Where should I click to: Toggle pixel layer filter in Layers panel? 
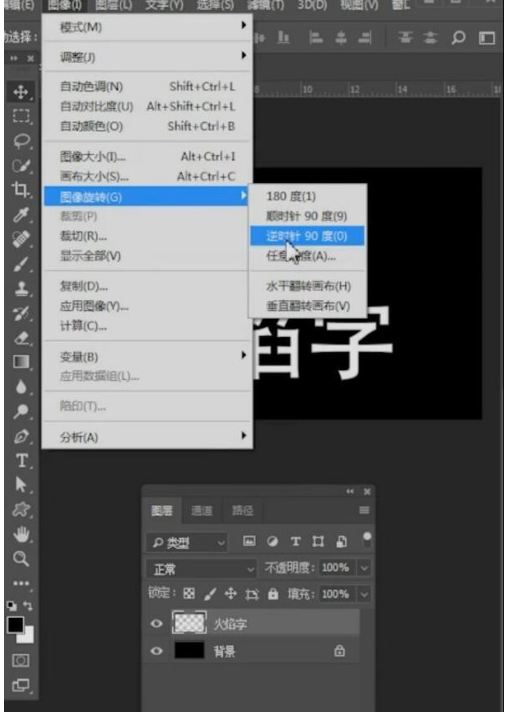click(x=249, y=541)
